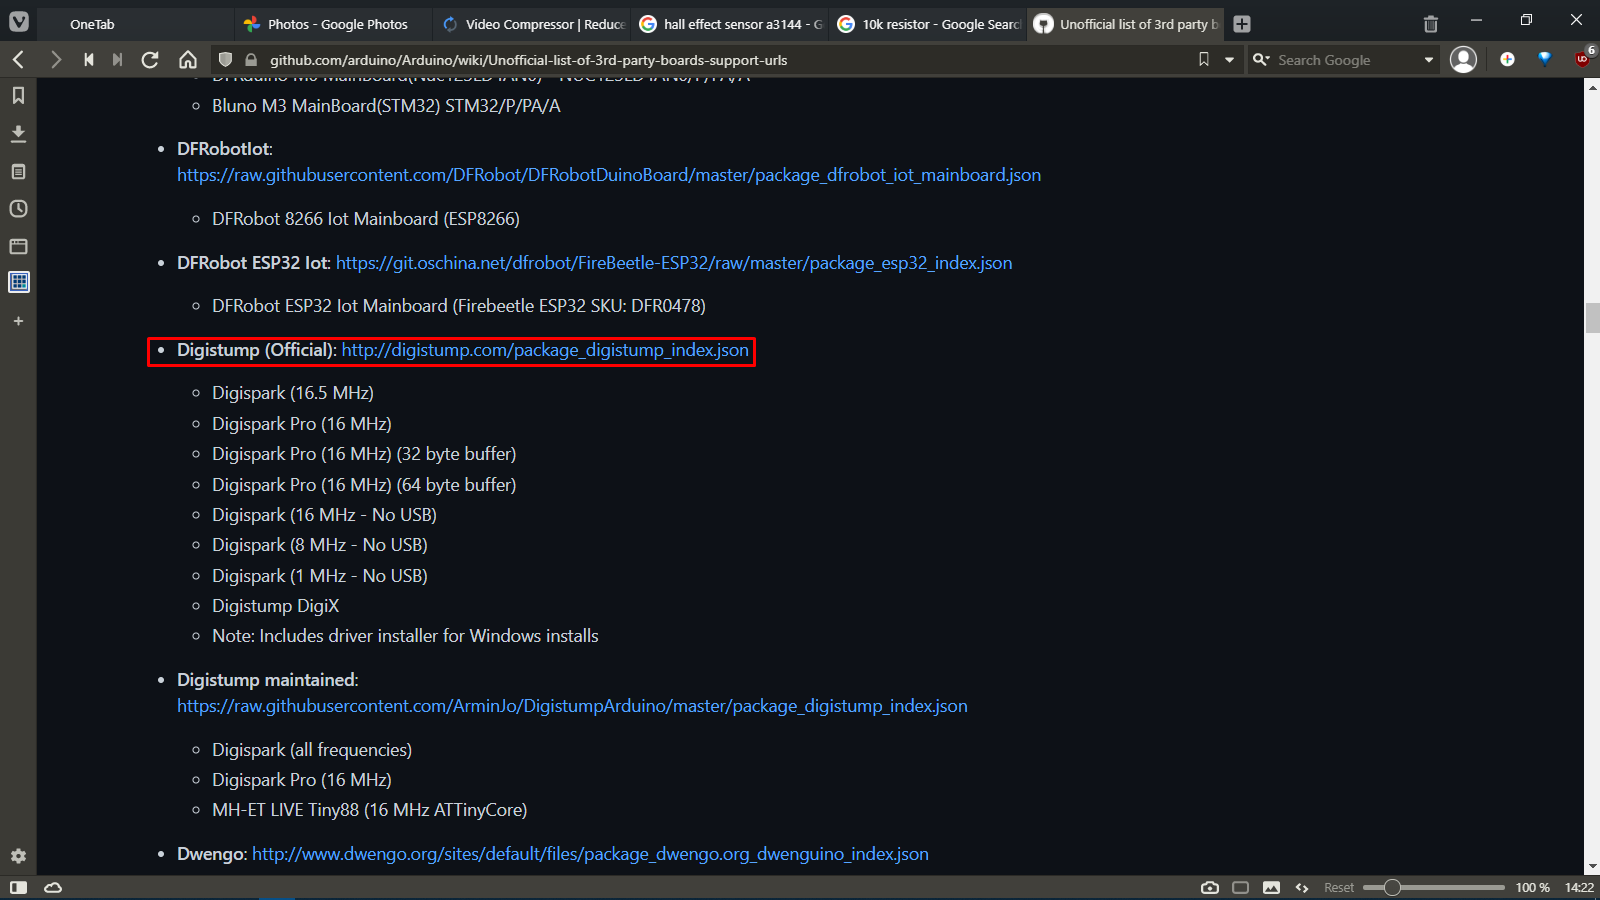Toggle images loading in status bar
1600x900 pixels.
(x=1271, y=887)
